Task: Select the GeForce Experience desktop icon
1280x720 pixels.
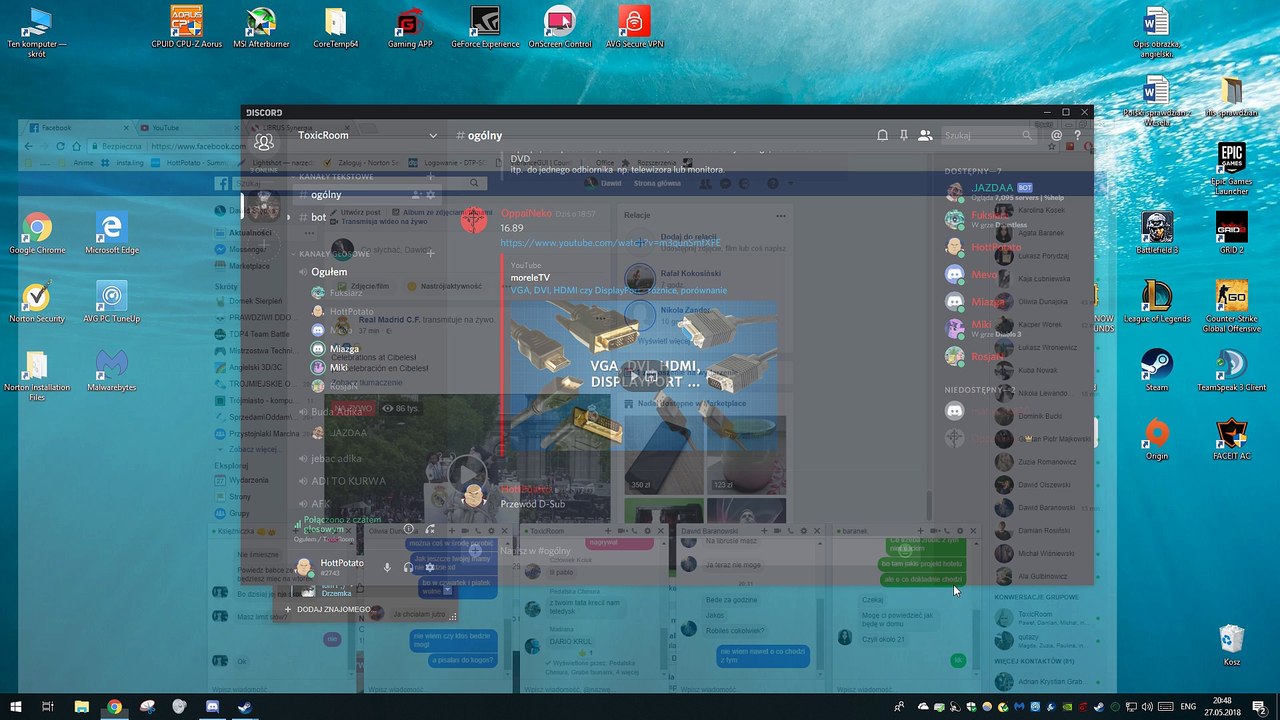Action: point(485,27)
